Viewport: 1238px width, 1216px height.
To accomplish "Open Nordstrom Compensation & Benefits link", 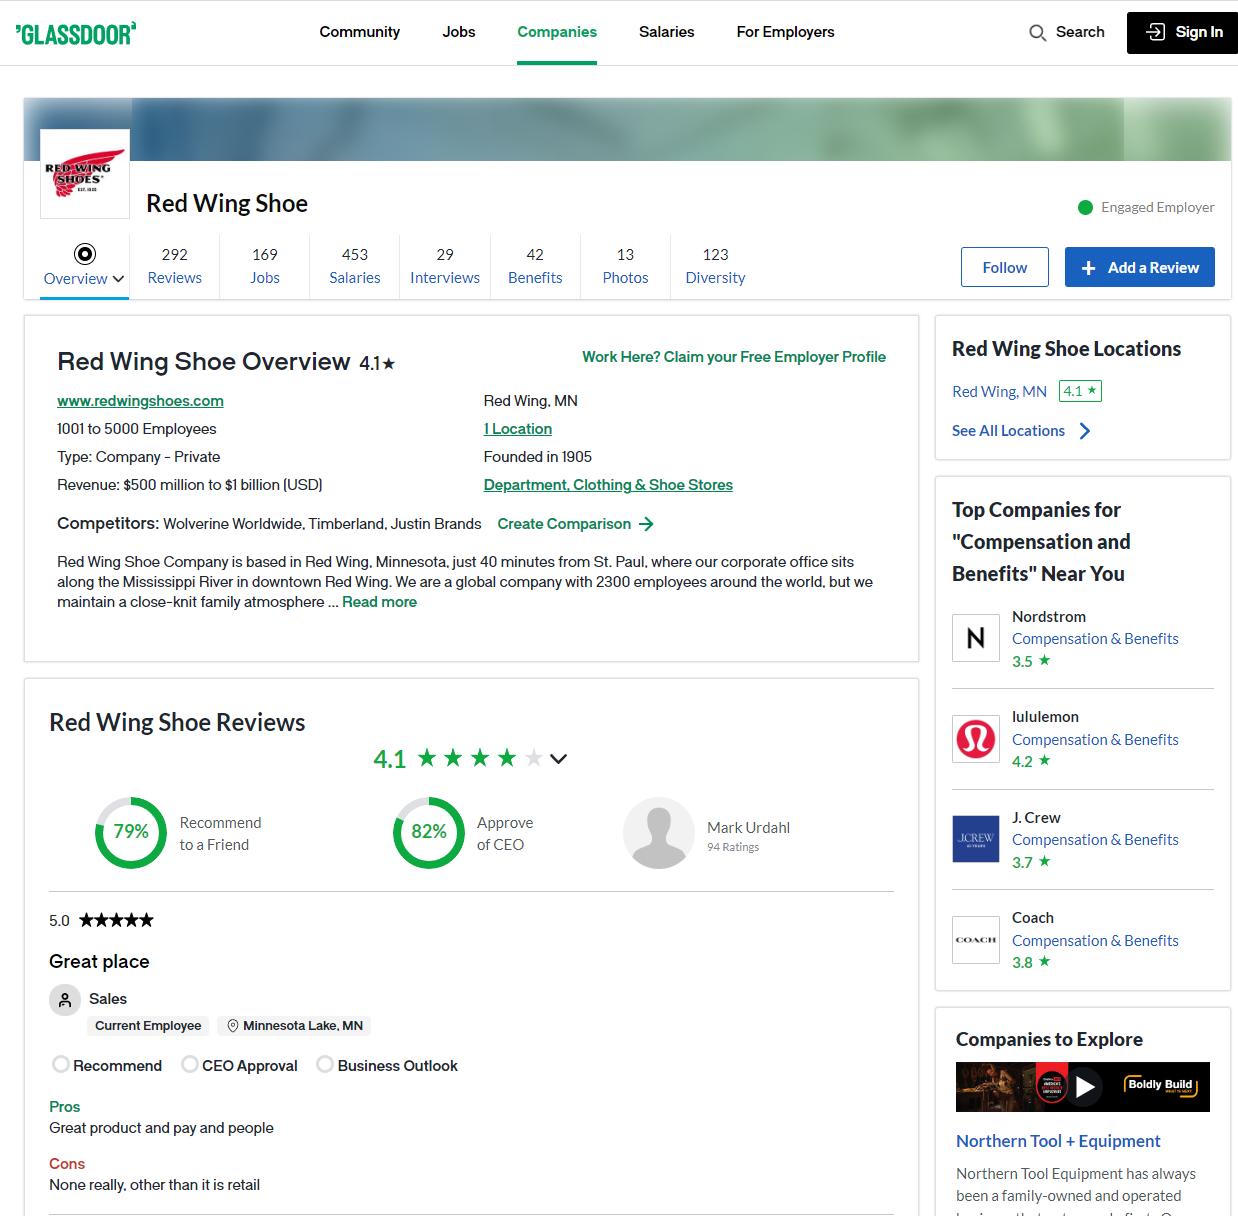I will pyautogui.click(x=1095, y=639).
